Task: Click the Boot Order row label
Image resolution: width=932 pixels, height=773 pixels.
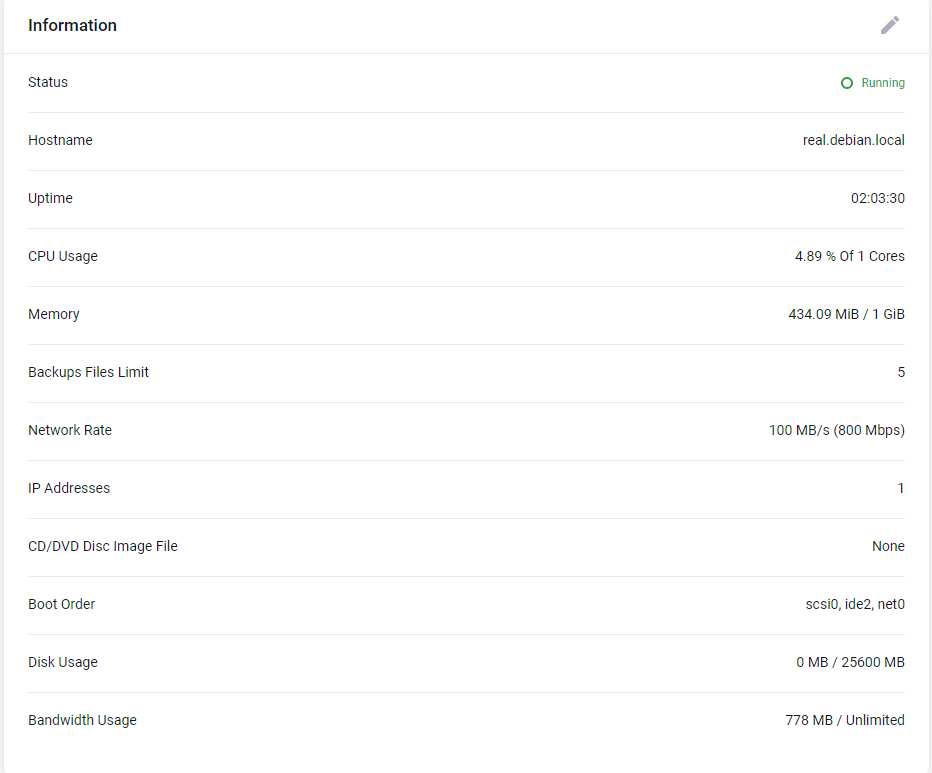Action: 62,604
